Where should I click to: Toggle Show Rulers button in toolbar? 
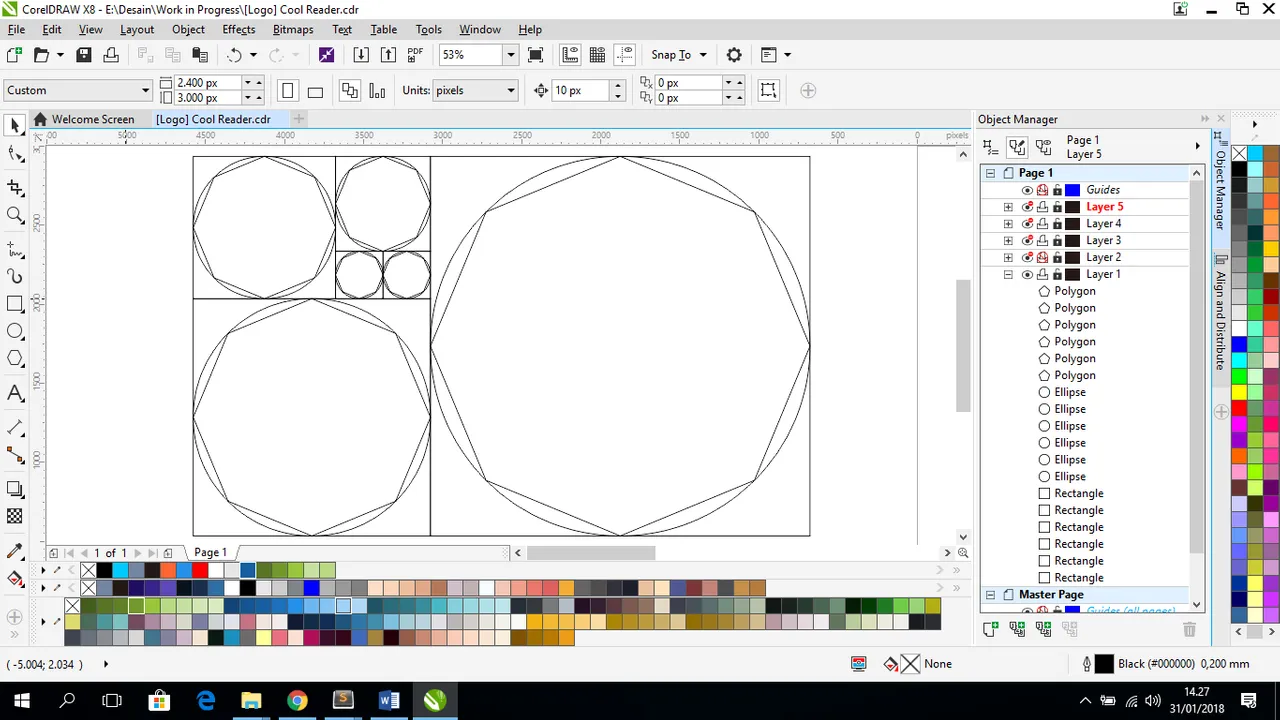pos(570,55)
